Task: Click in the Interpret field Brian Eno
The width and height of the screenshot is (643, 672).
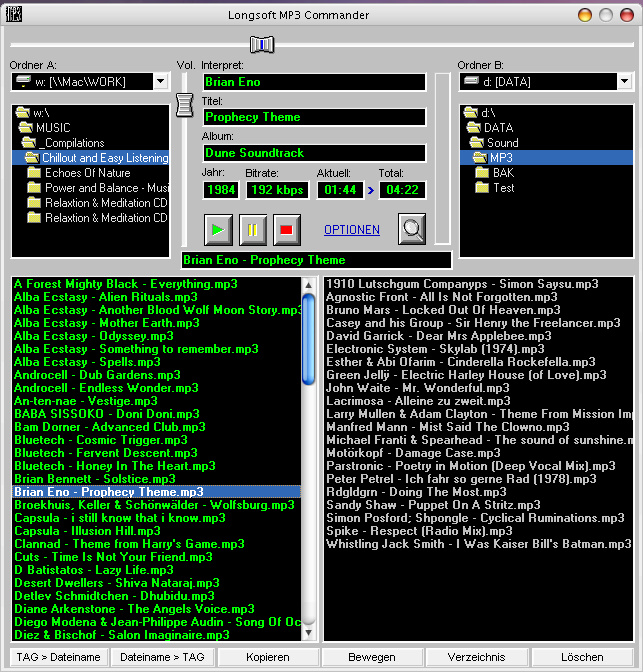Action: (314, 82)
